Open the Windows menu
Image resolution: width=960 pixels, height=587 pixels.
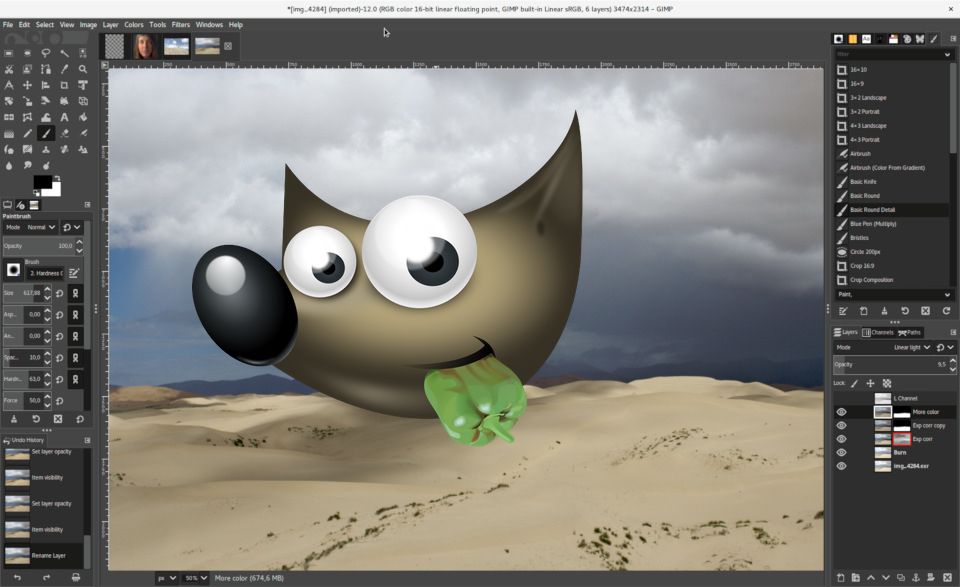pos(209,24)
